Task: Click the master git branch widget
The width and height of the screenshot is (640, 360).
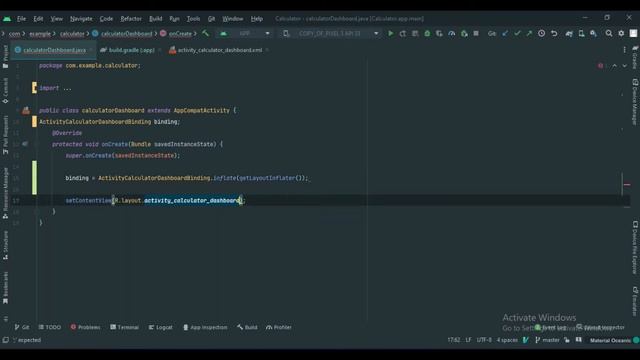Action: click(x=547, y=340)
